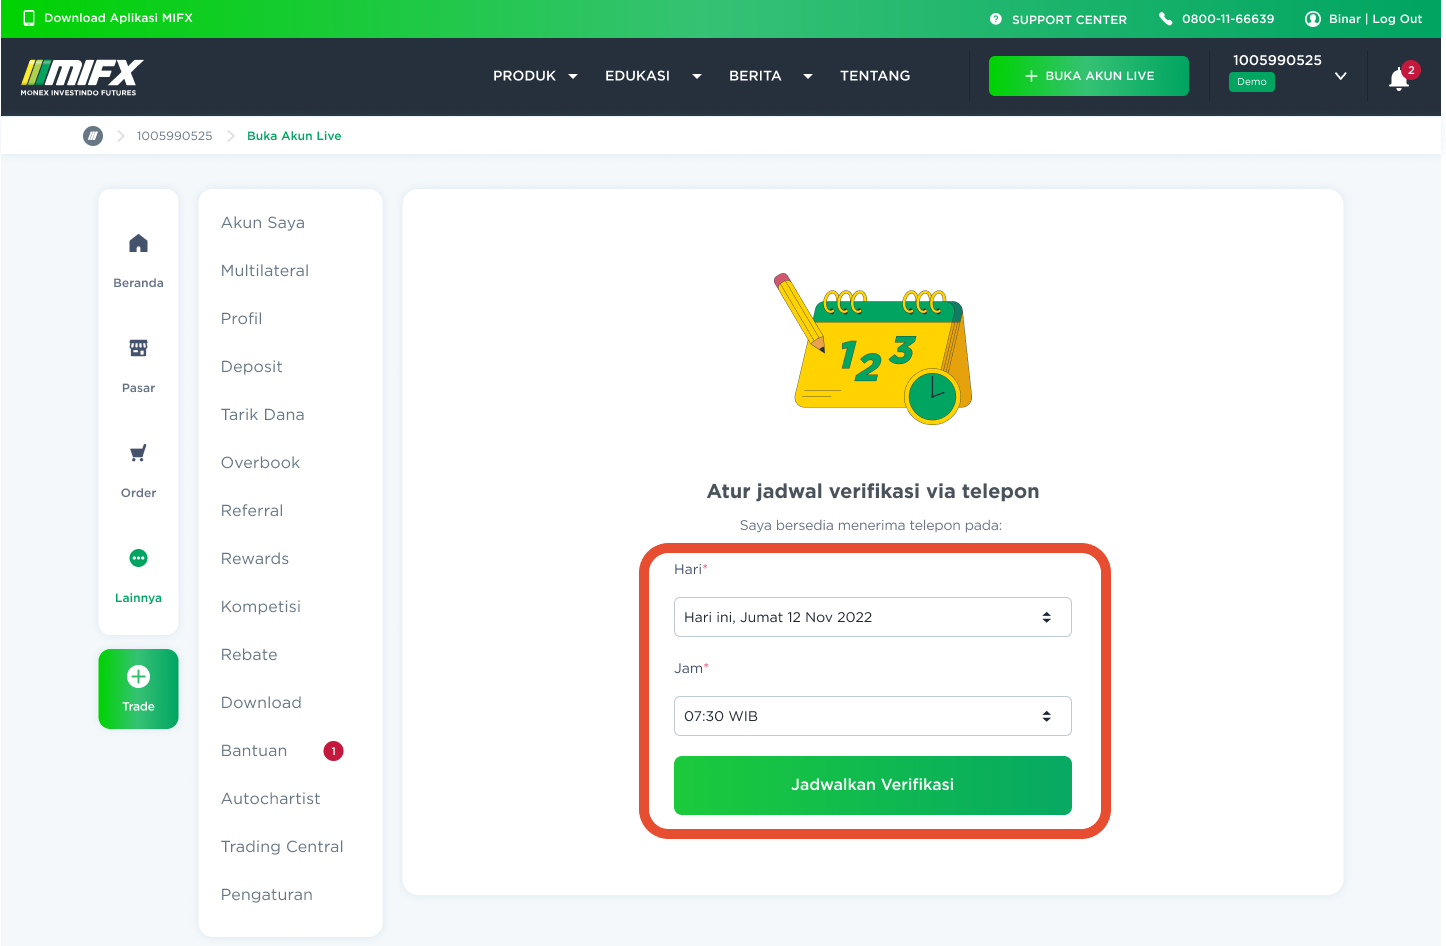Open the Jam time dropdown
This screenshot has height=946, width=1446.
tap(872, 716)
